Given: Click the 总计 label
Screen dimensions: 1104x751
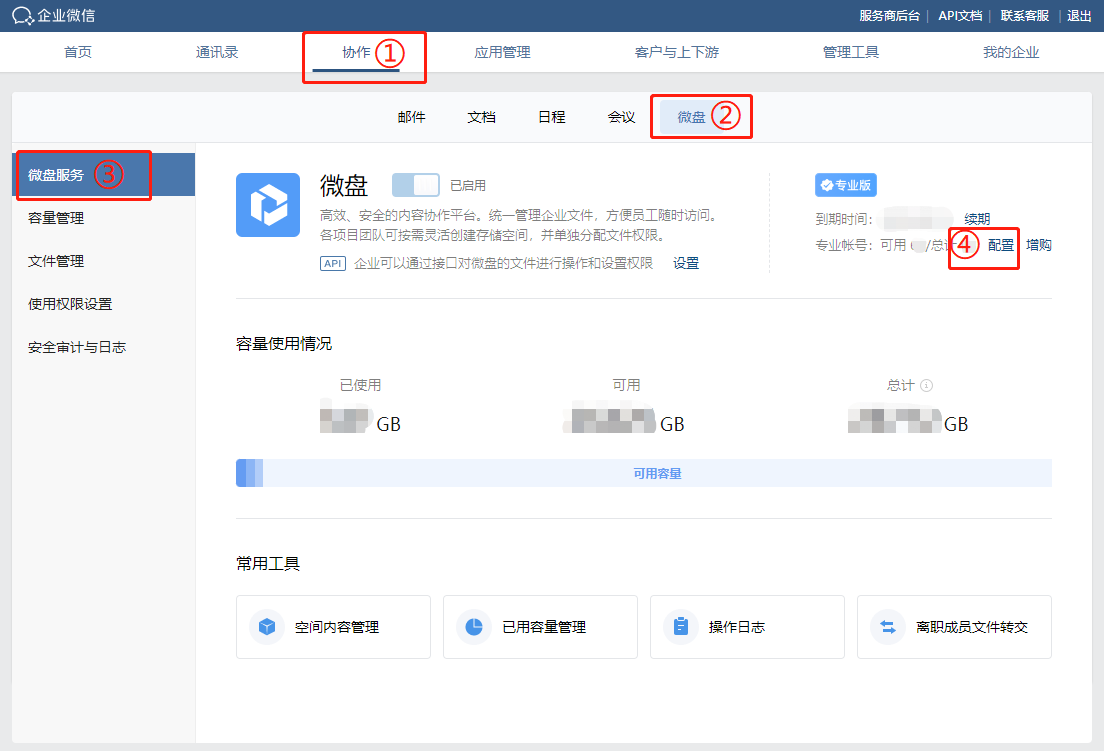Looking at the screenshot, I should tap(901, 385).
